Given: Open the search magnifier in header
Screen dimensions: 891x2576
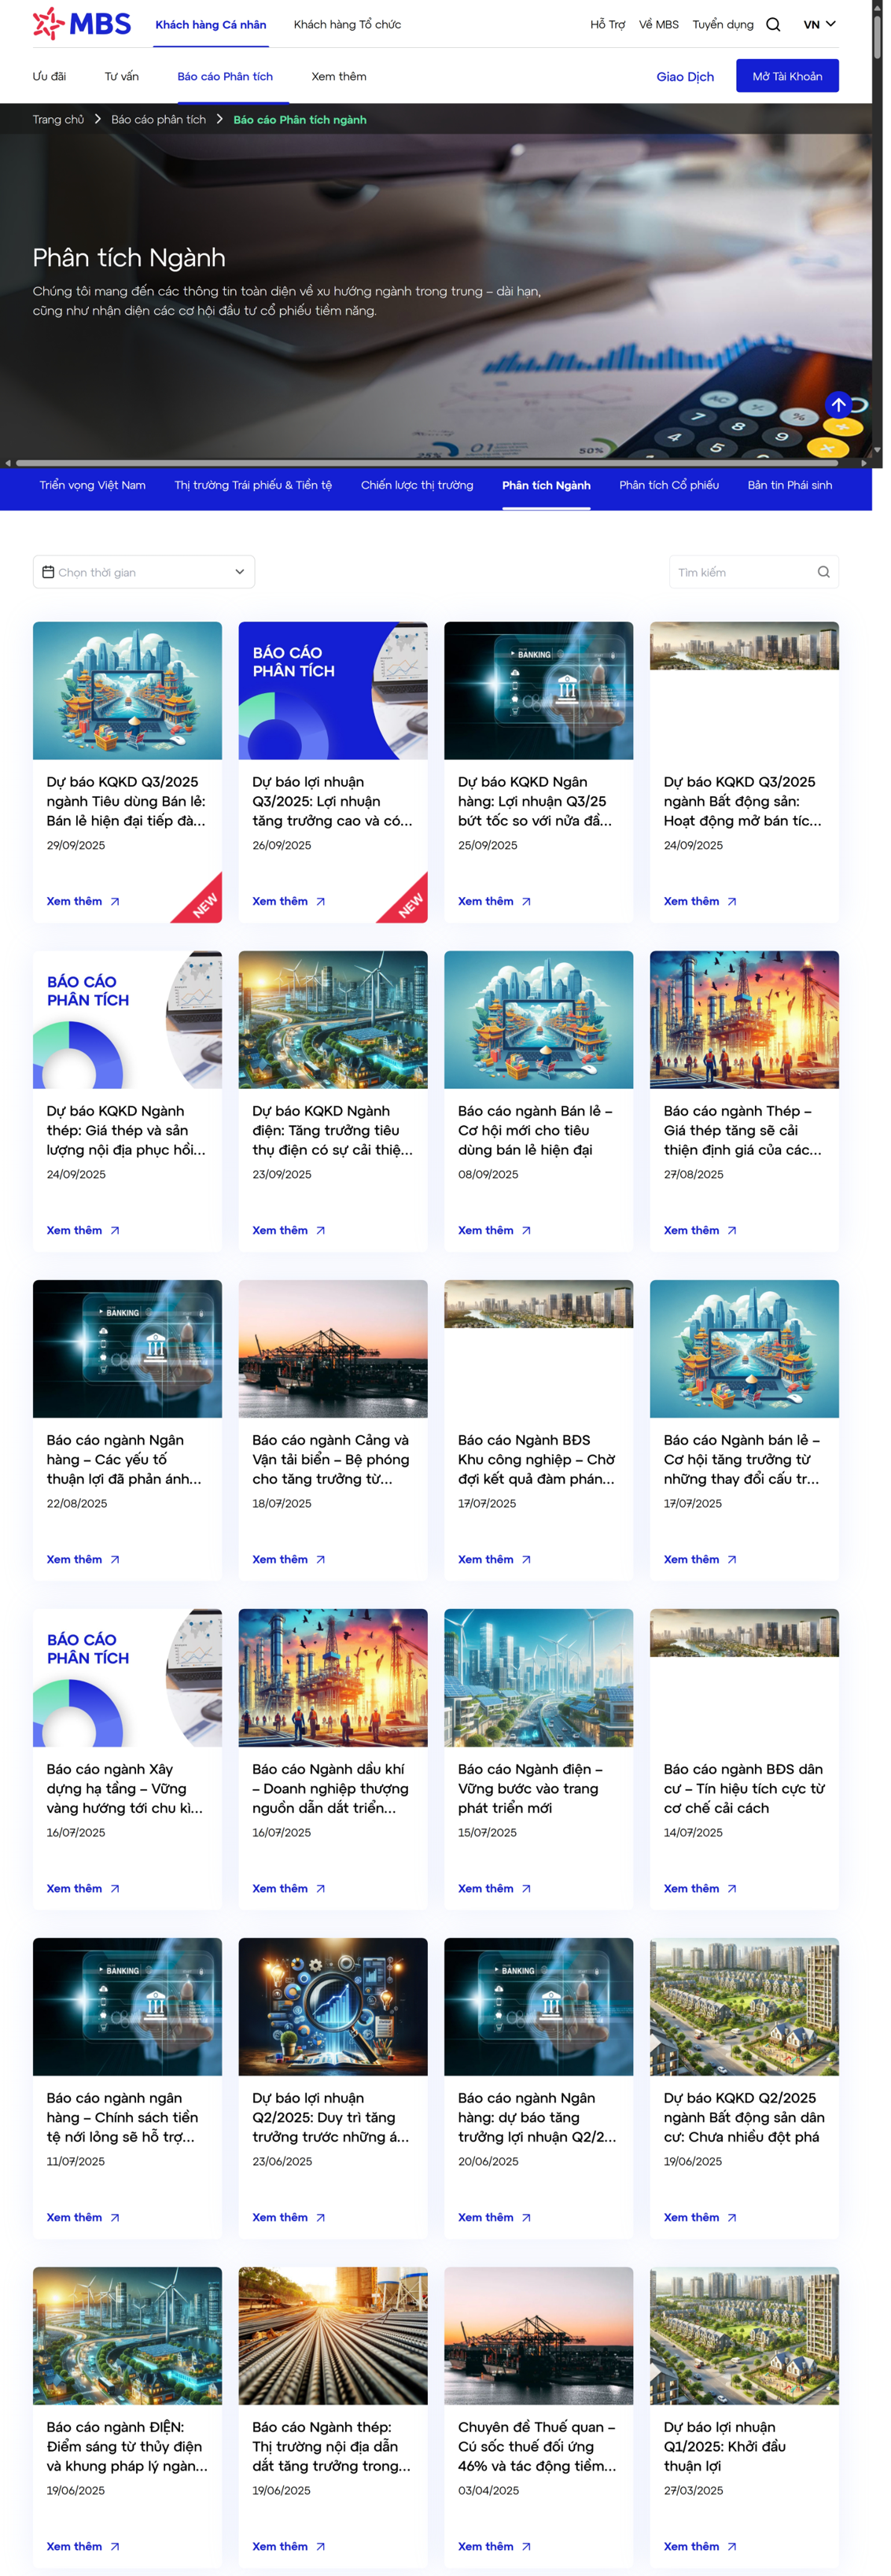Looking at the screenshot, I should click(x=773, y=25).
